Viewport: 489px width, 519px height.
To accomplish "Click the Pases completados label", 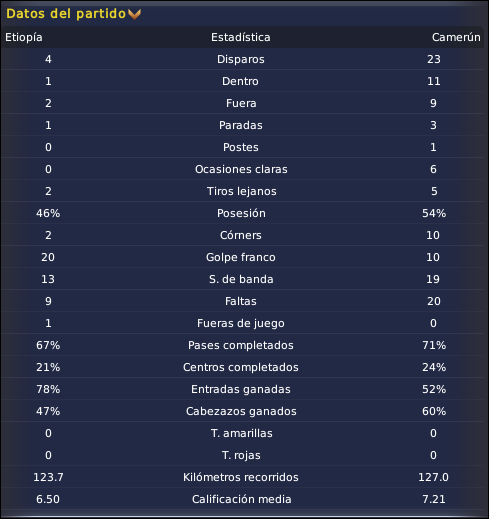I will pos(241,345).
